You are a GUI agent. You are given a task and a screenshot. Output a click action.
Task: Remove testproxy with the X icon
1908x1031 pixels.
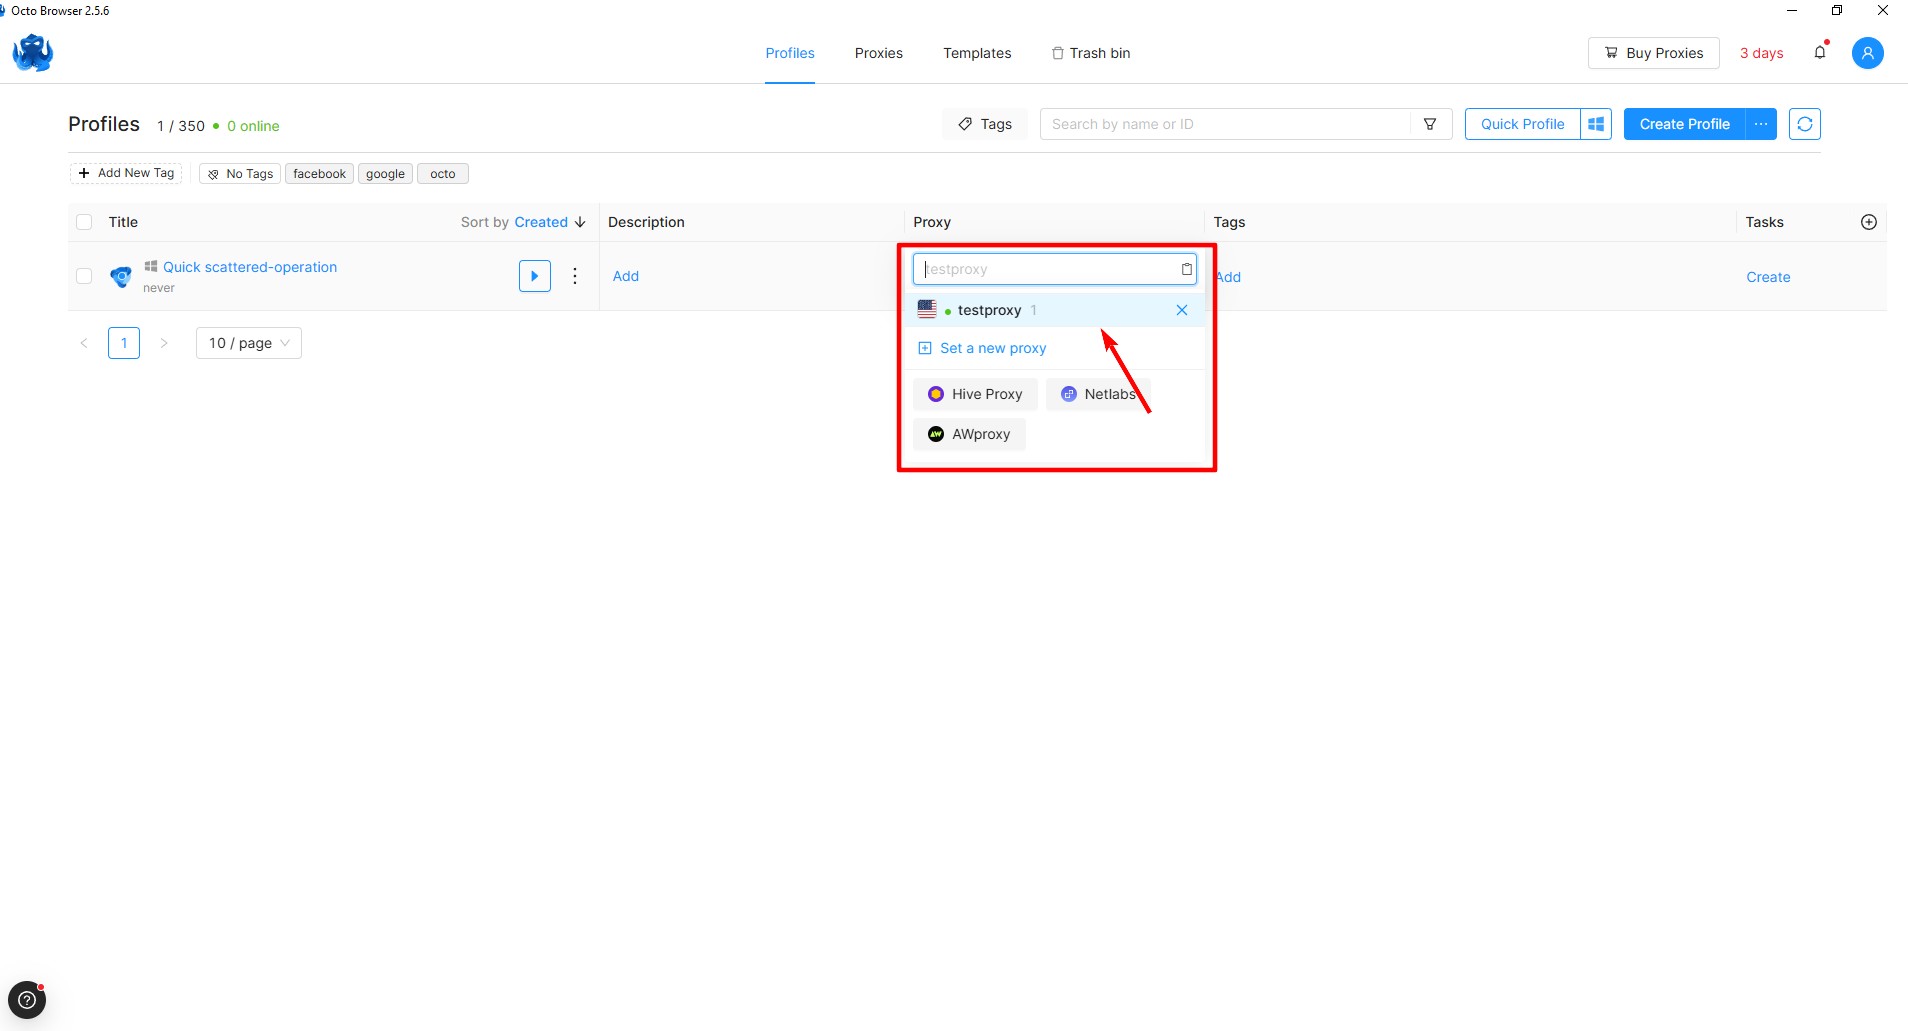(x=1182, y=310)
